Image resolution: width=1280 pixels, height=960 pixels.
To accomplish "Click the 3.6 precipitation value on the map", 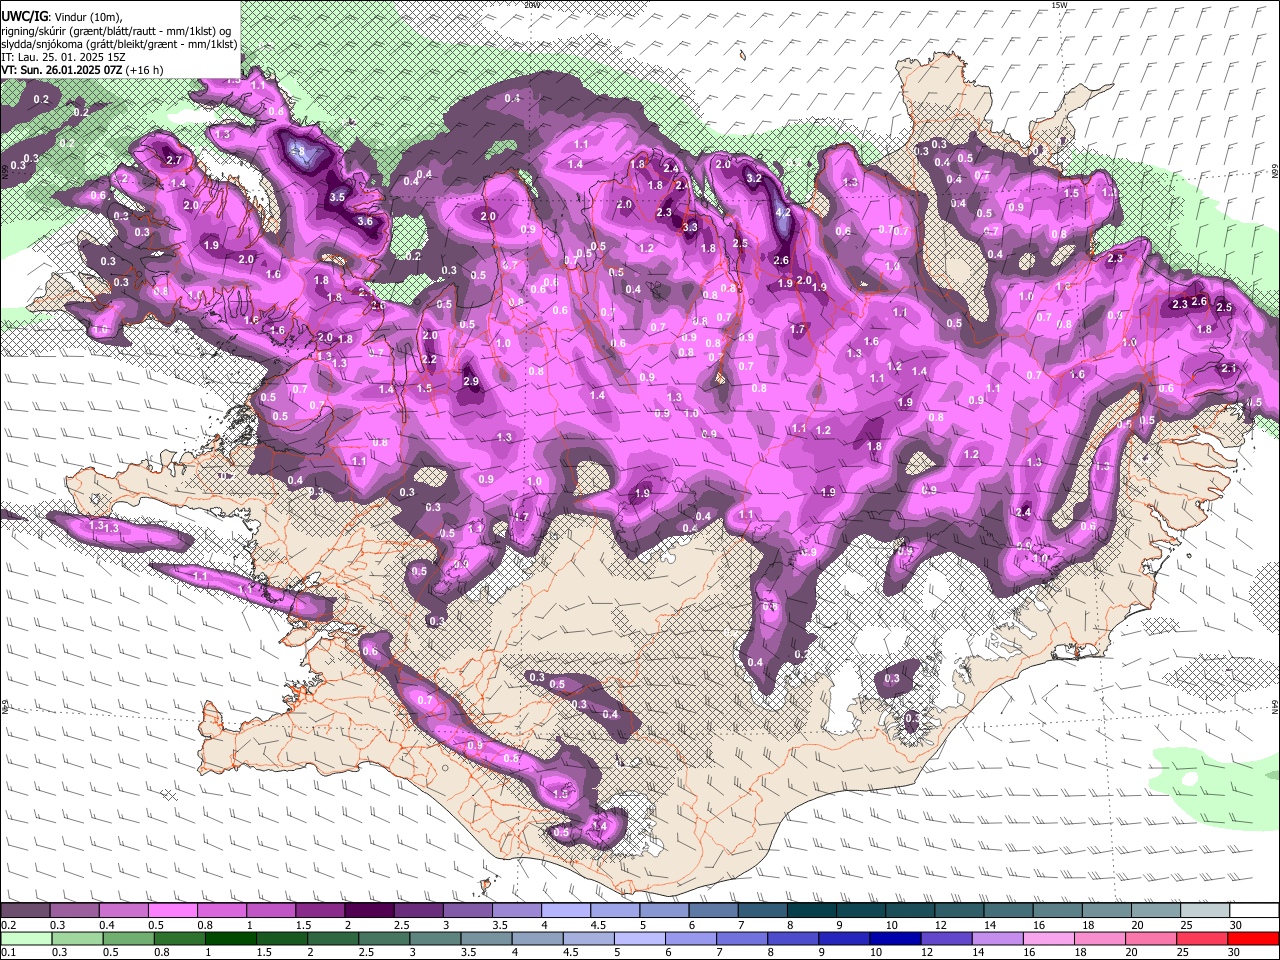I will click(365, 221).
